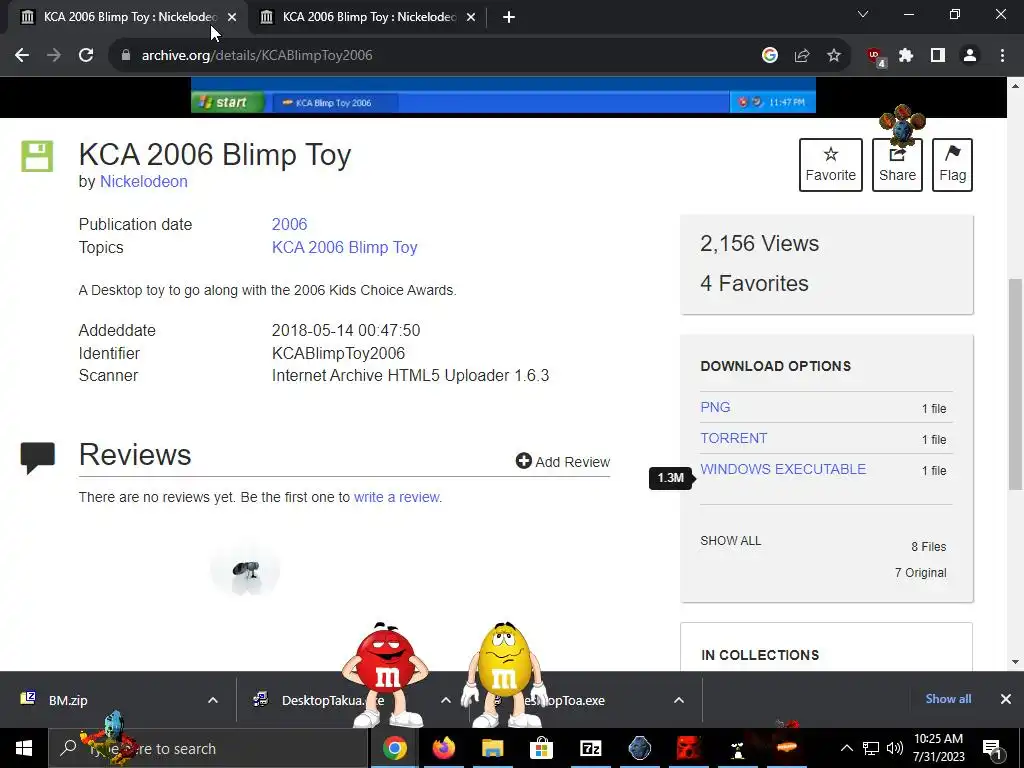
Task: Expand the BM.zip download options
Action: (213, 700)
